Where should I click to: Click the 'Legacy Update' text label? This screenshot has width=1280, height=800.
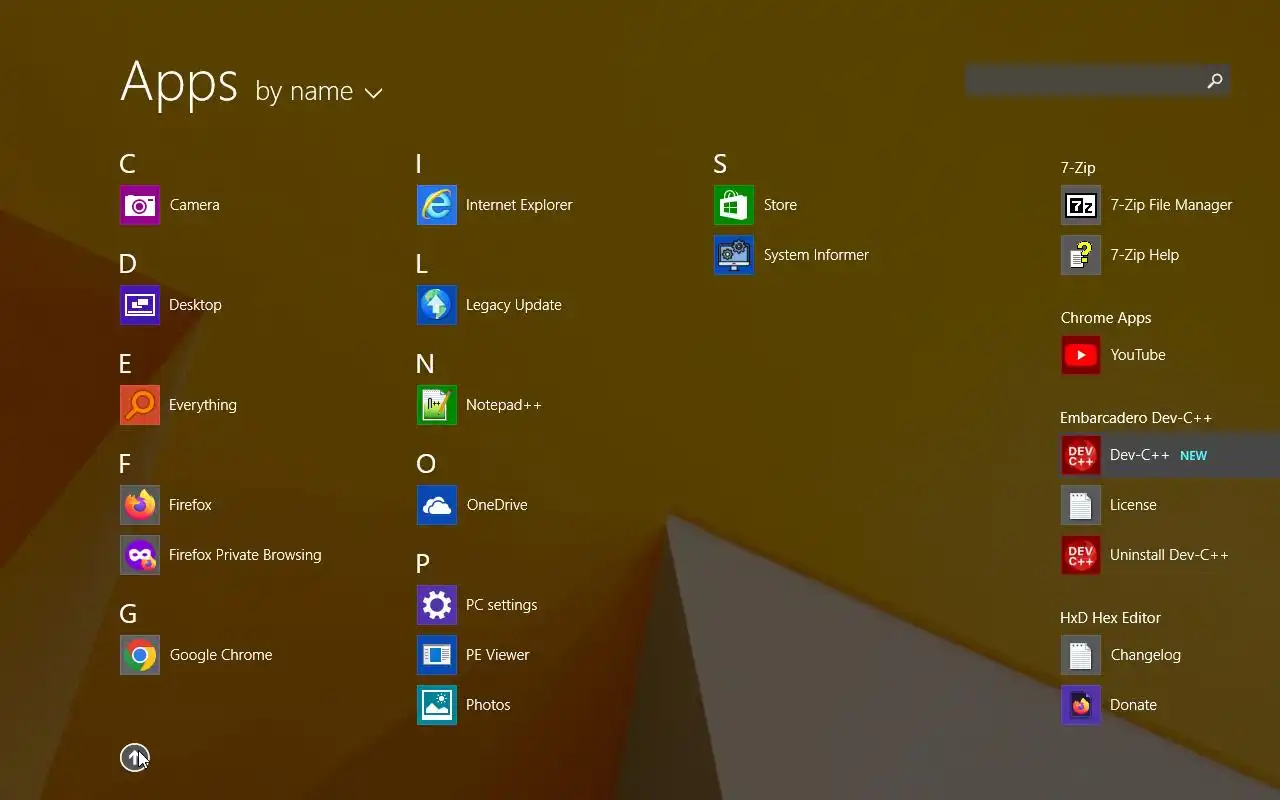click(x=513, y=305)
